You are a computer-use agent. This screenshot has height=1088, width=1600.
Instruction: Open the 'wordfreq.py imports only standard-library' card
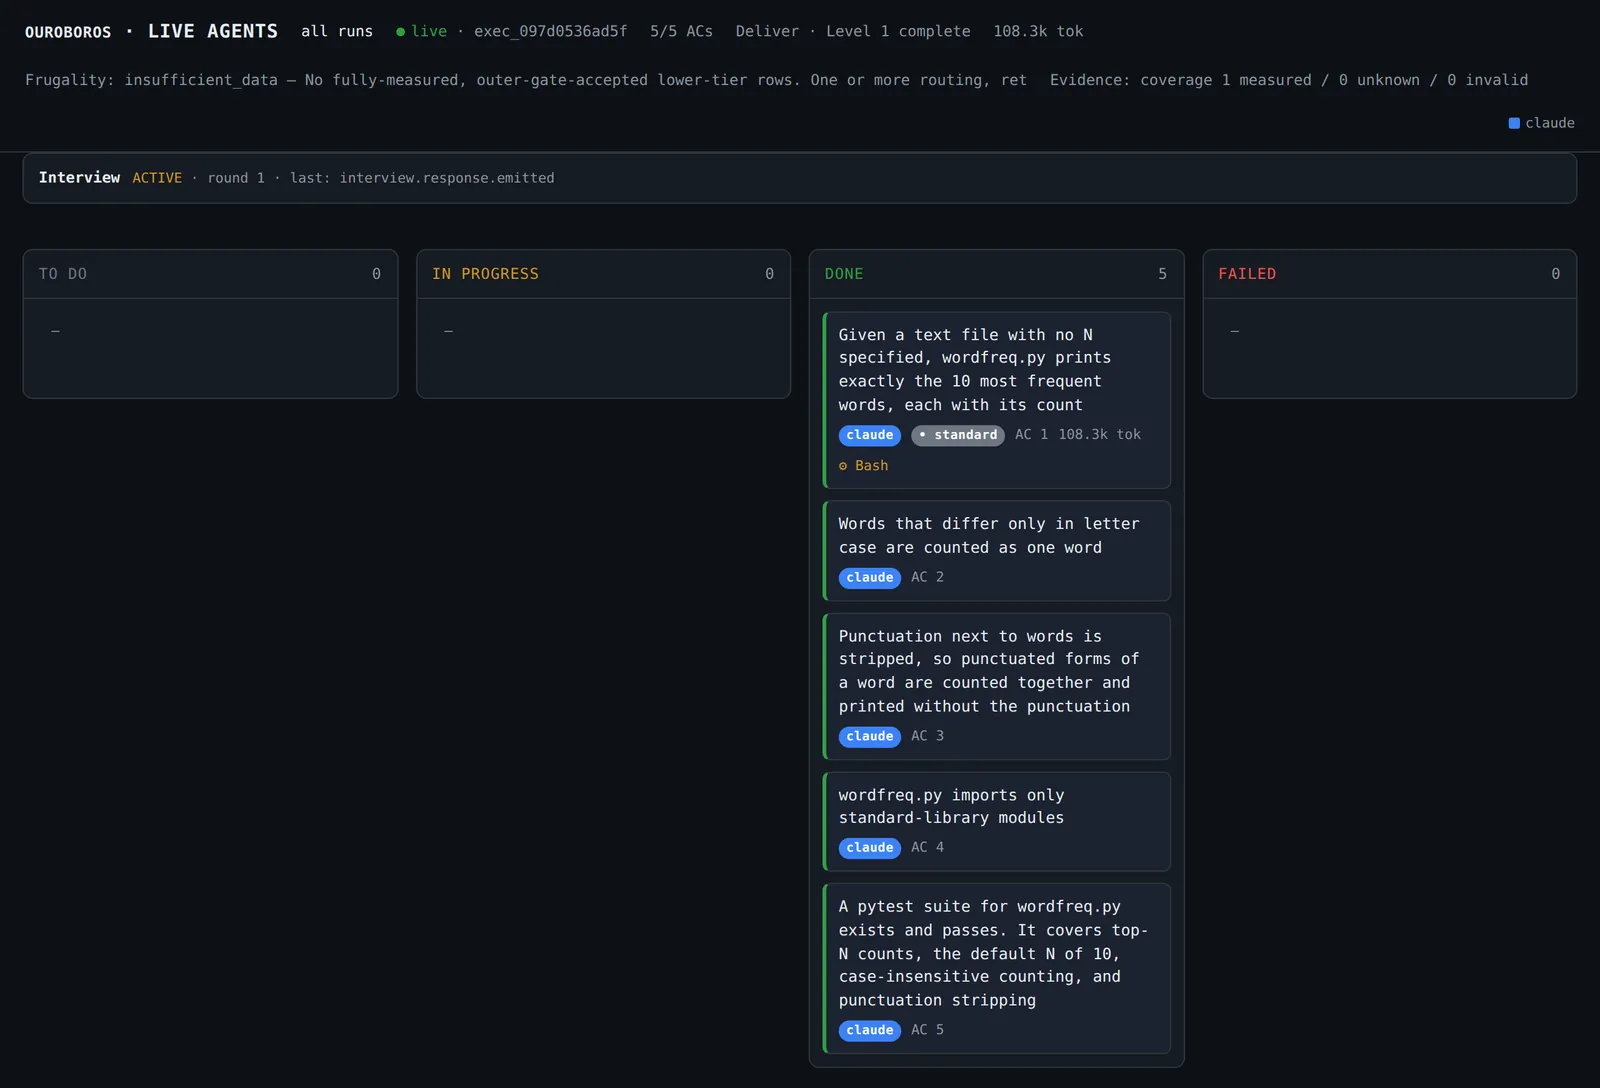click(997, 822)
